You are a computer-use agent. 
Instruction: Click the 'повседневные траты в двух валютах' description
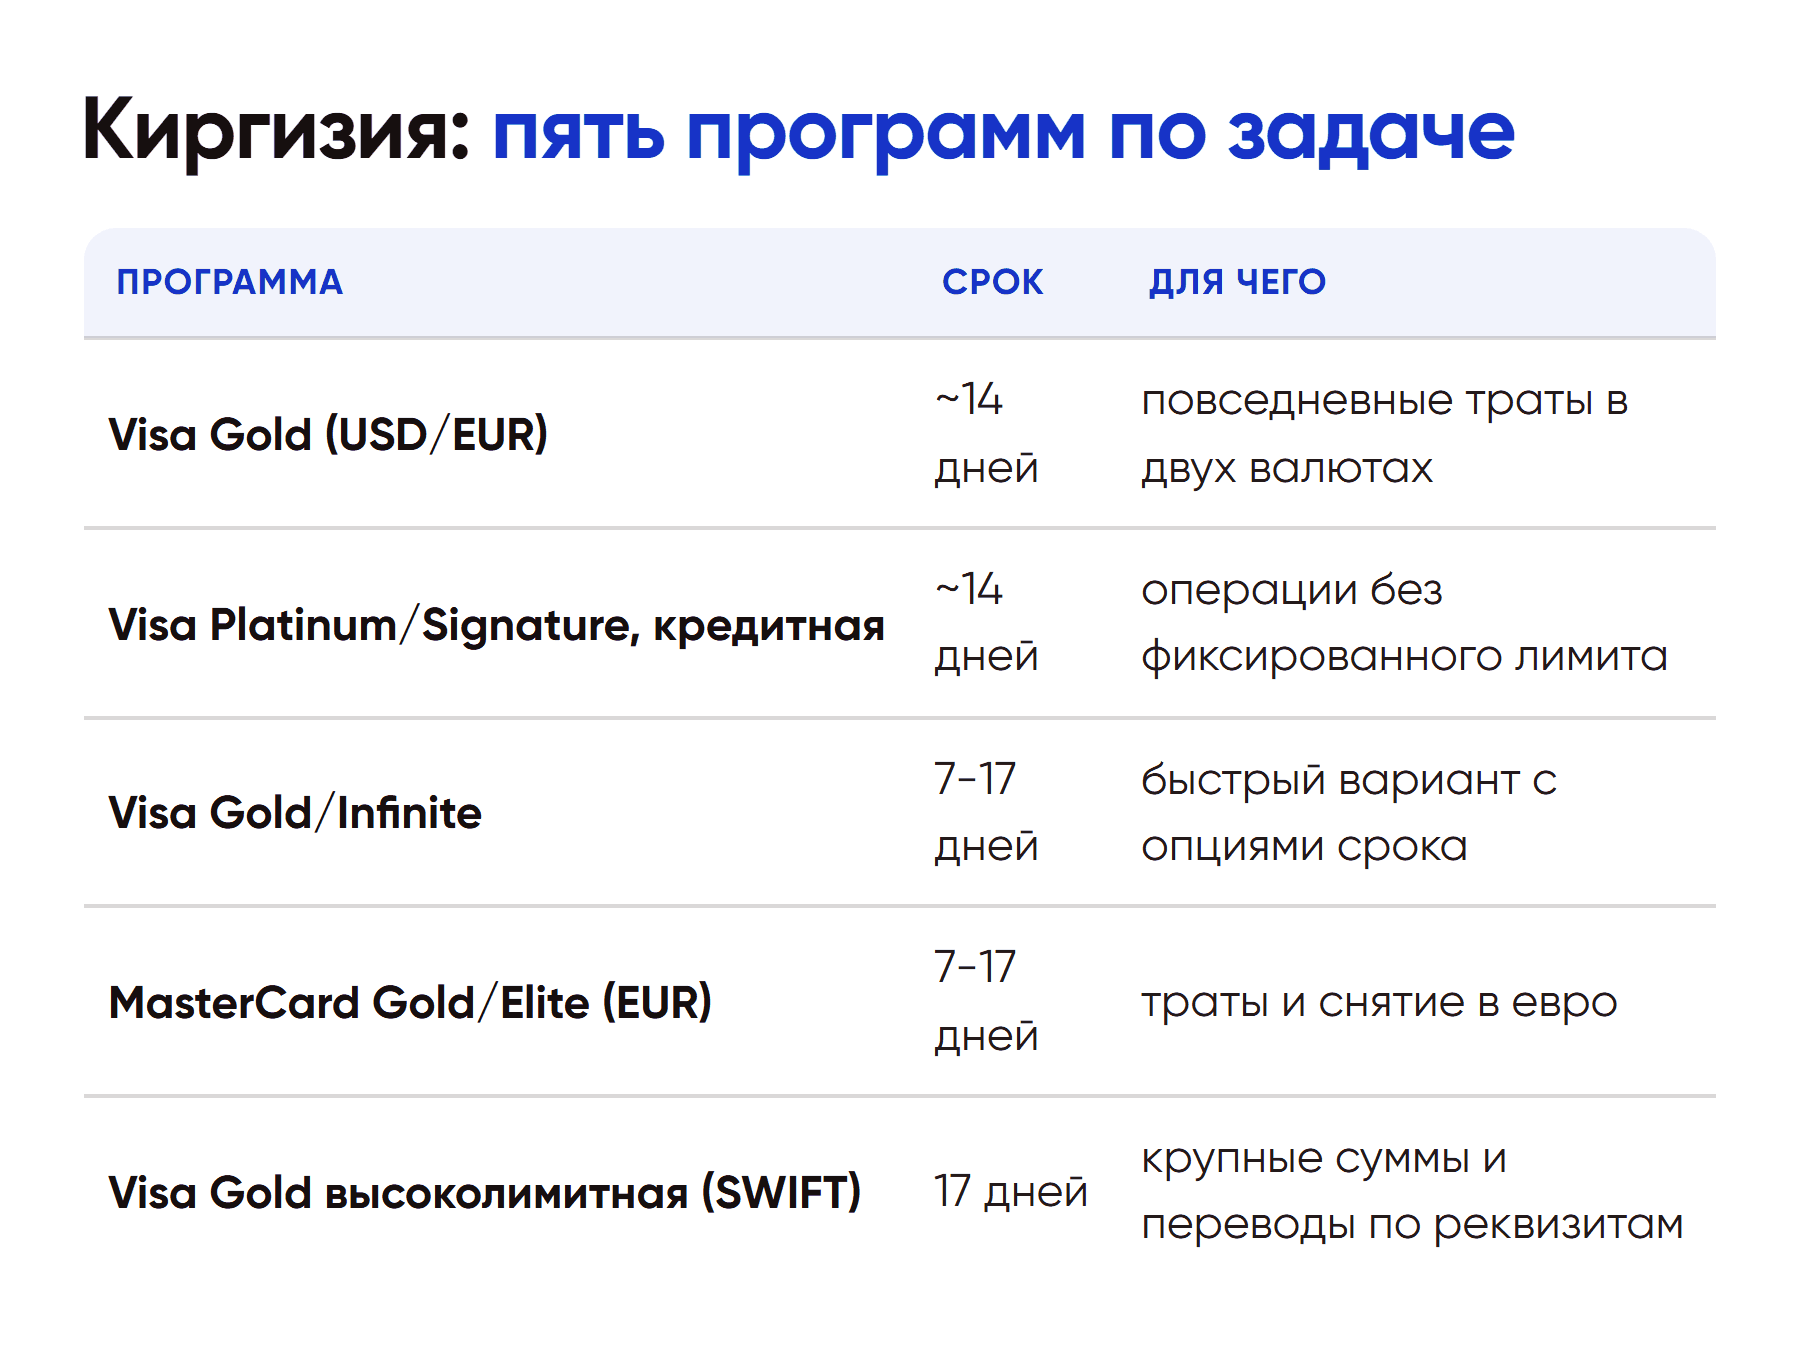(x=1385, y=434)
